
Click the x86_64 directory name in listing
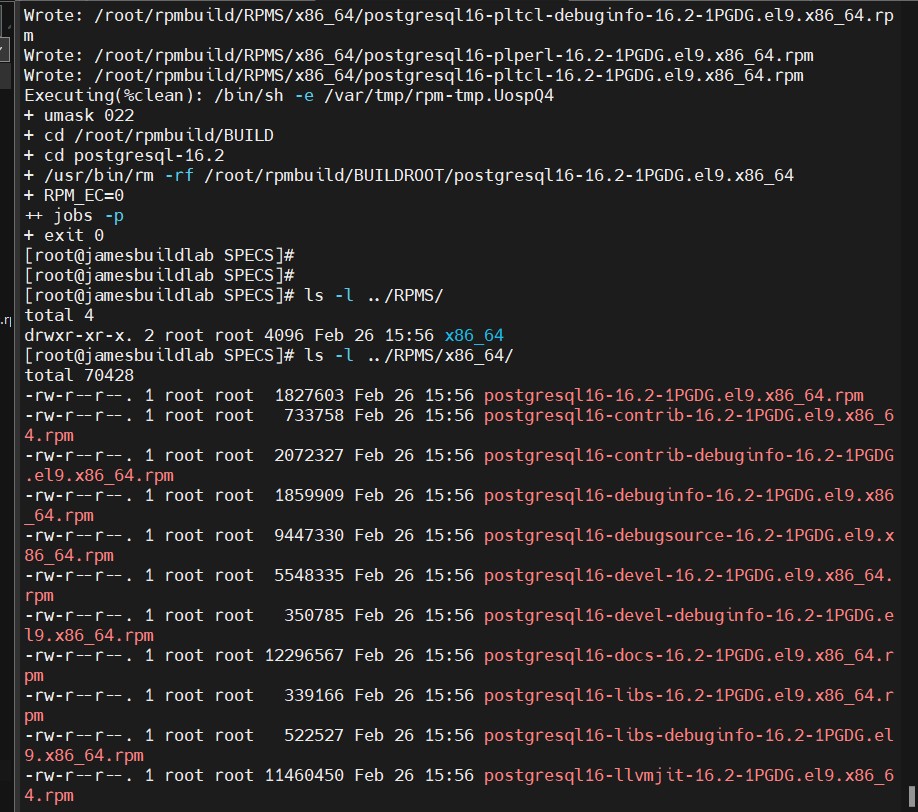pos(474,335)
